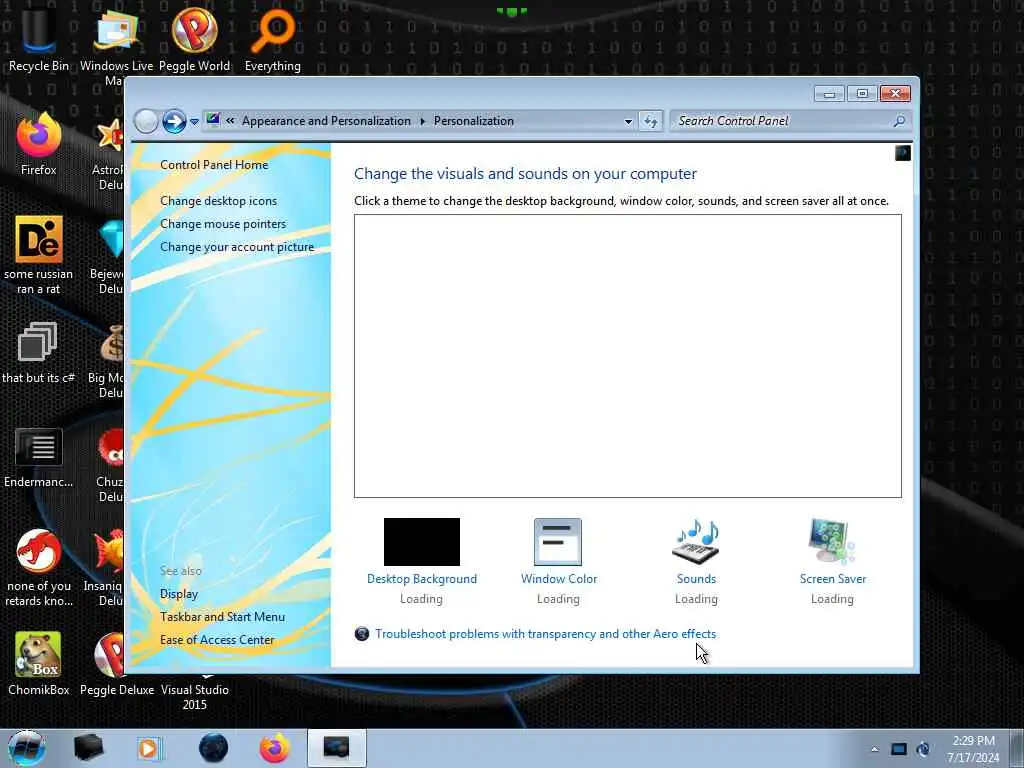Open the 'some russian ran a rat' icon
This screenshot has height=768, width=1024.
[x=39, y=255]
